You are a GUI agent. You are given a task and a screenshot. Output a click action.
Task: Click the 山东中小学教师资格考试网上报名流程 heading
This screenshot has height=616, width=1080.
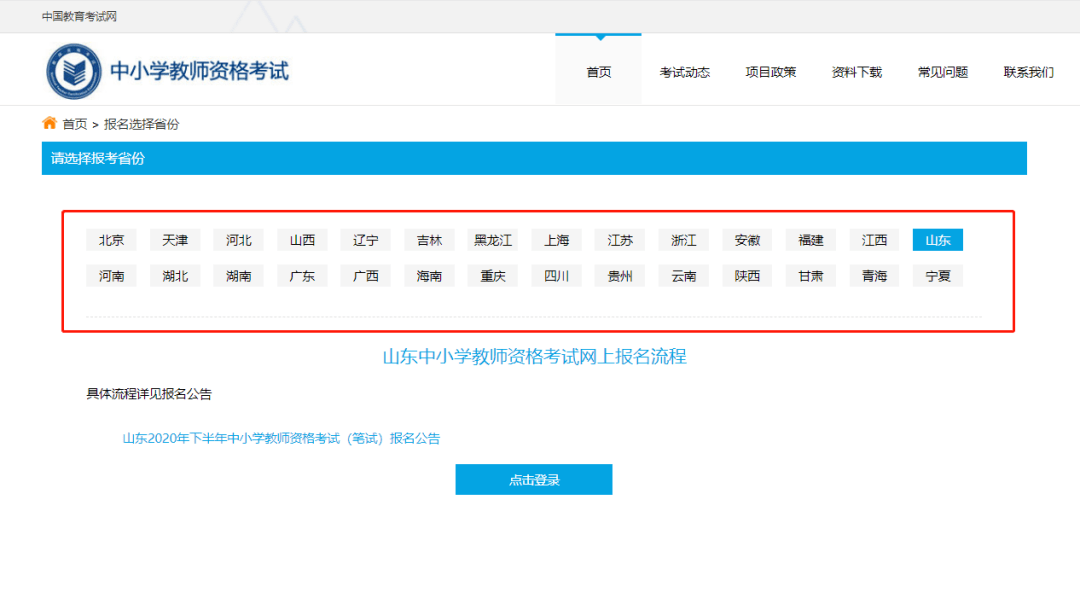[534, 356]
